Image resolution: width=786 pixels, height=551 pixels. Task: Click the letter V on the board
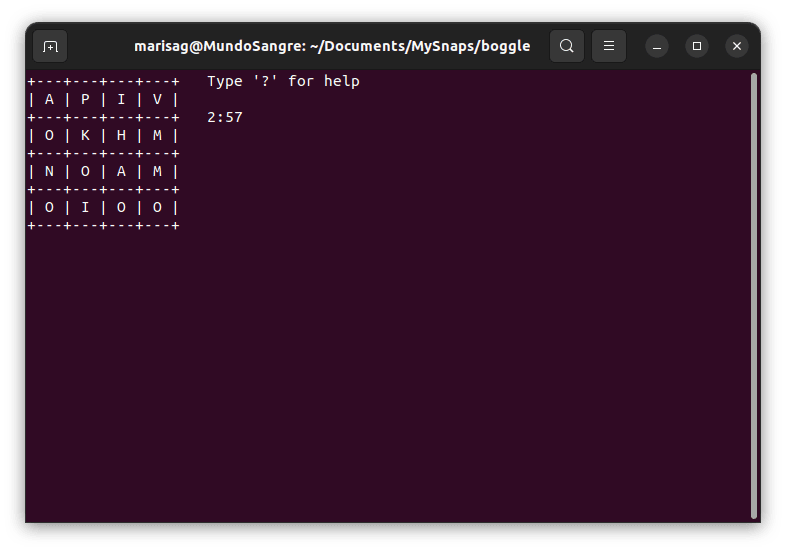(157, 99)
